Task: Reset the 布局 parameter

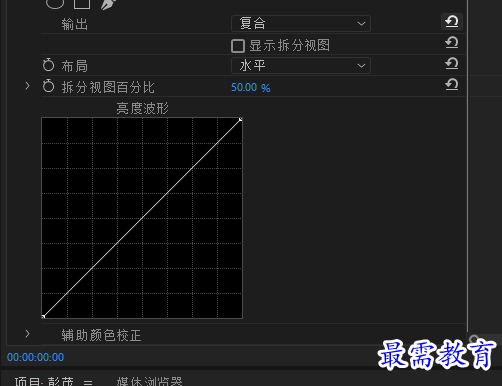Action: (x=452, y=64)
